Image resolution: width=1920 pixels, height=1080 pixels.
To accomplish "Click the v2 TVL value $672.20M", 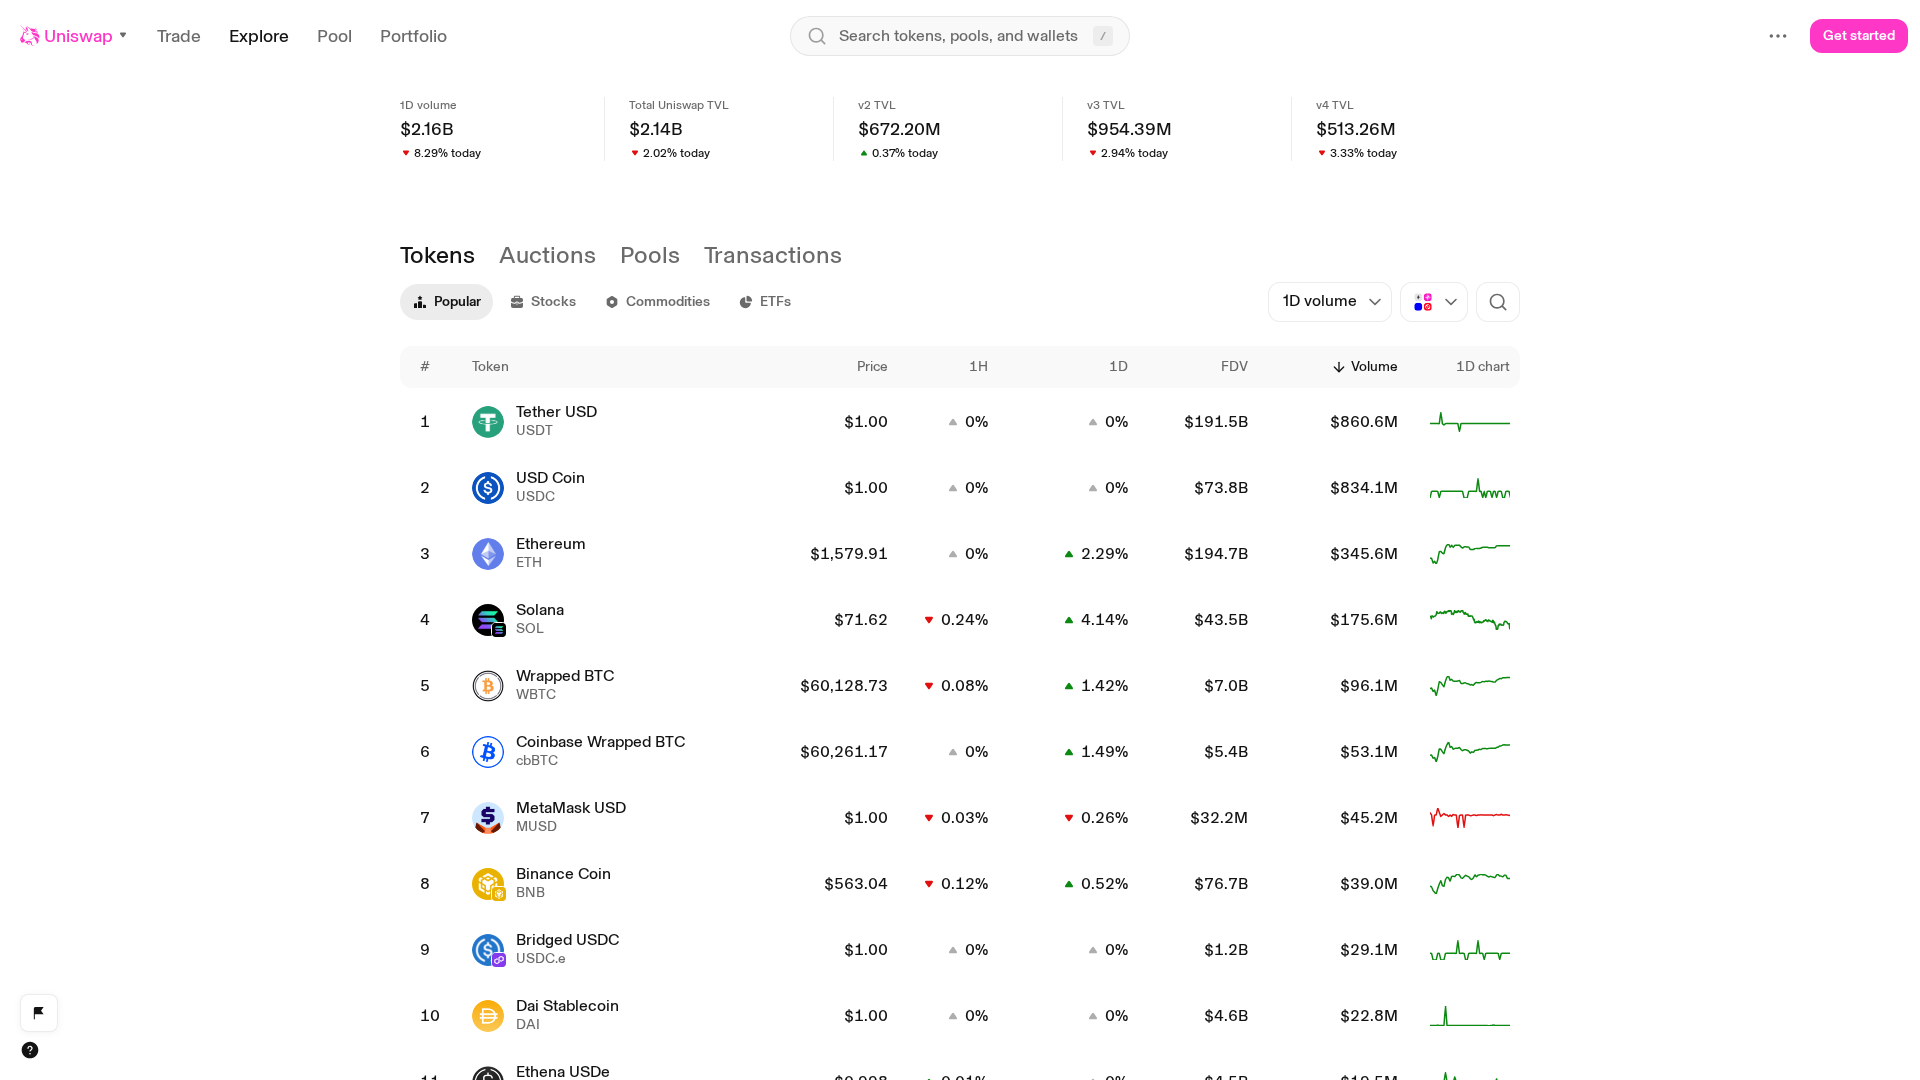I will pyautogui.click(x=899, y=129).
